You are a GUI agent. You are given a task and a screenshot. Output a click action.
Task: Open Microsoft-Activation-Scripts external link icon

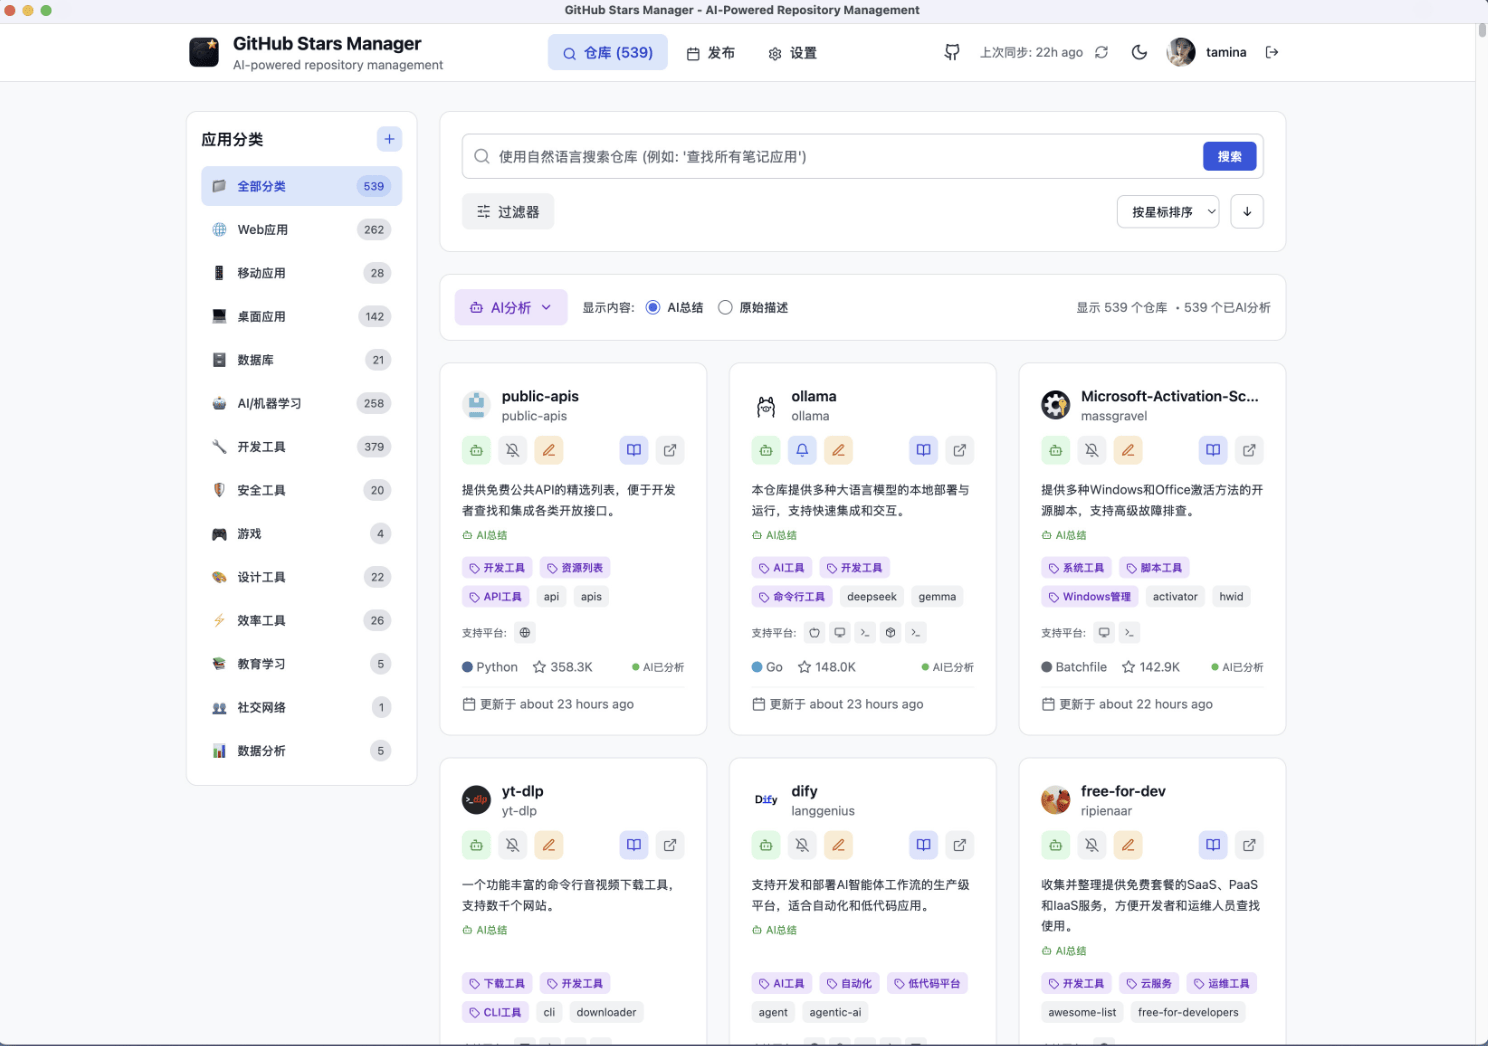(1249, 450)
